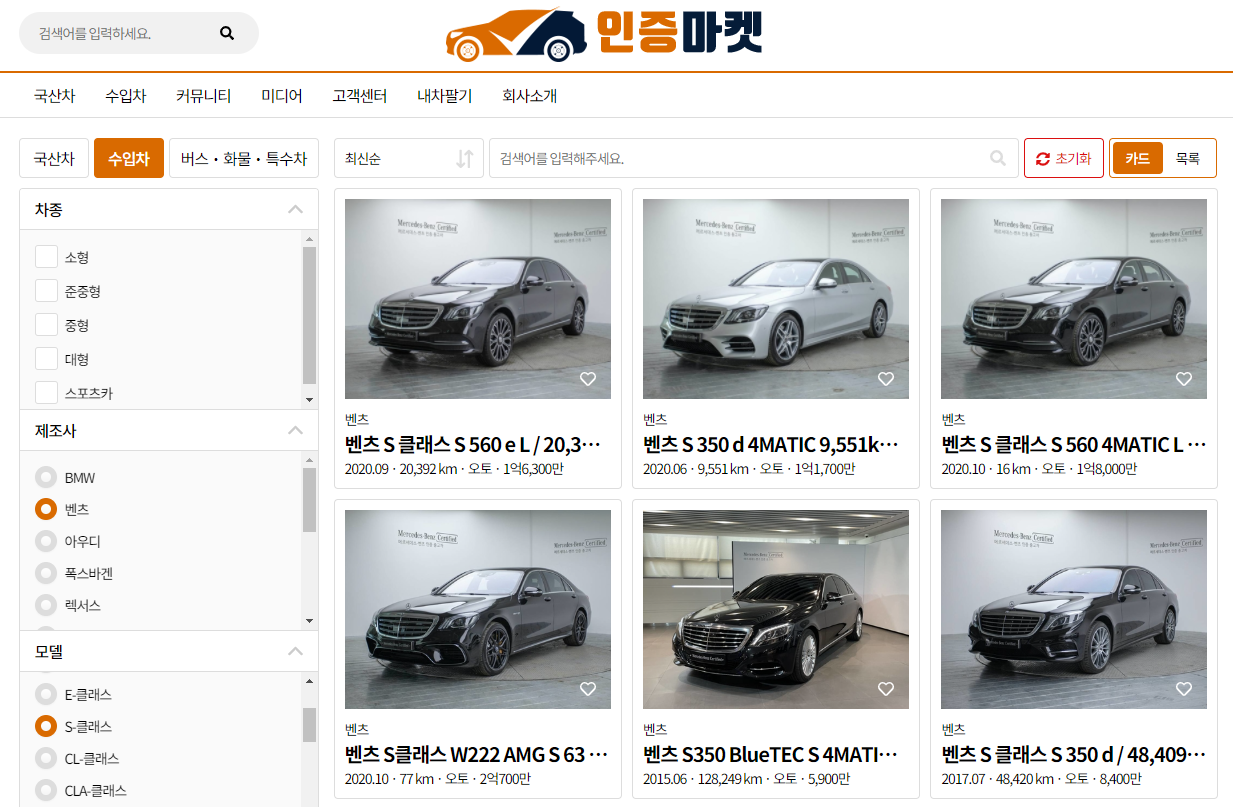Open the 벤츠 S 클래스 S 350 d / 48,409 title

[1074, 754]
